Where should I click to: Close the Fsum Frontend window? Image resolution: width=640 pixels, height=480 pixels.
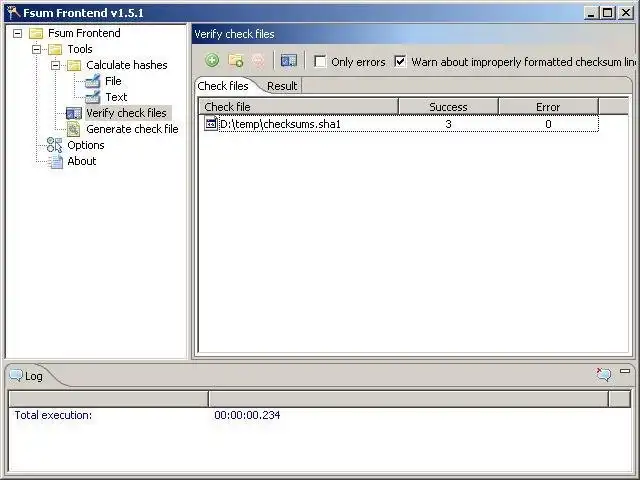click(626, 13)
